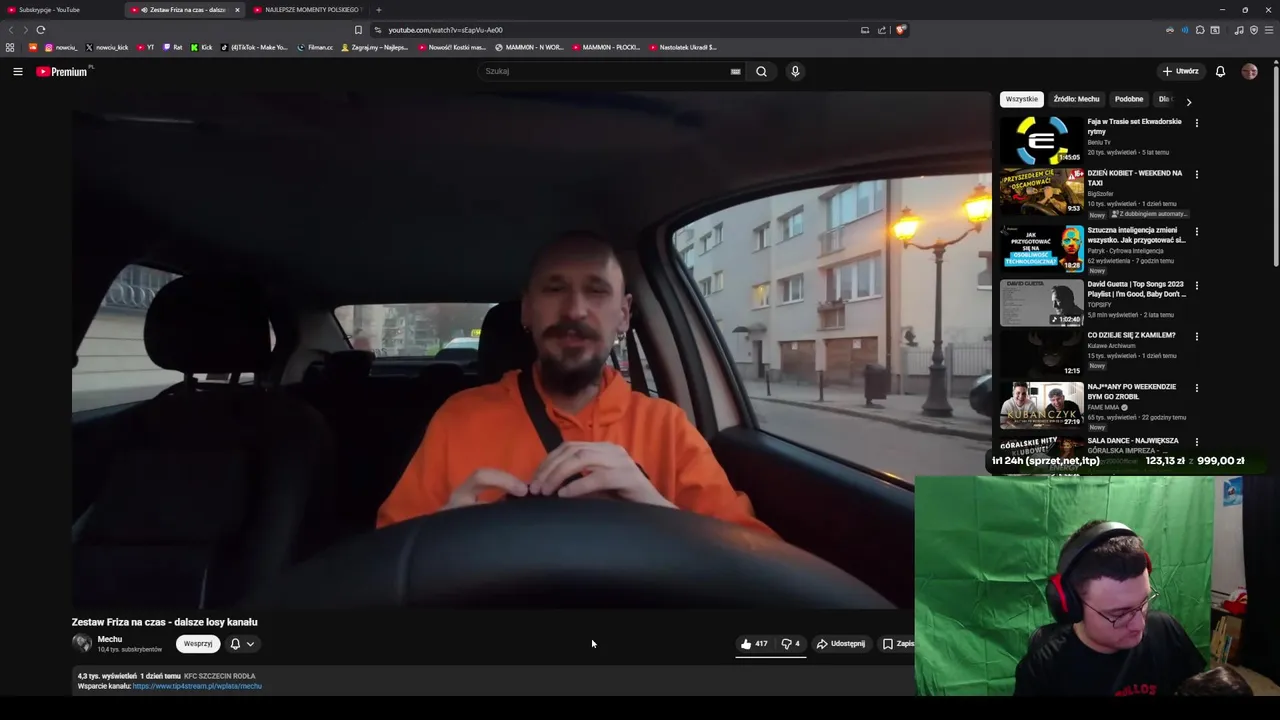Viewport: 1280px width, 720px height.
Task: Click the Zestaw Friza na czas video title
Action: [165, 622]
